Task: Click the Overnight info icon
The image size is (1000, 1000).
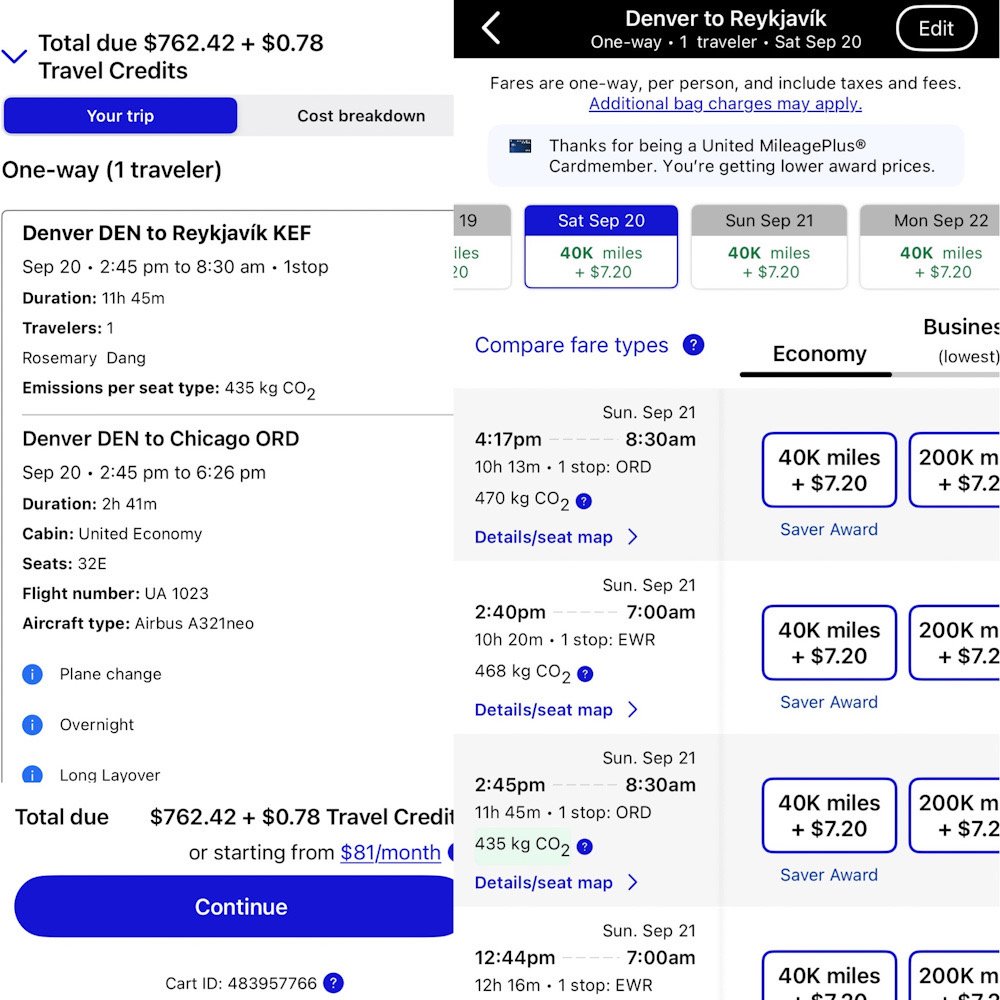Action: pyautogui.click(x=32, y=725)
